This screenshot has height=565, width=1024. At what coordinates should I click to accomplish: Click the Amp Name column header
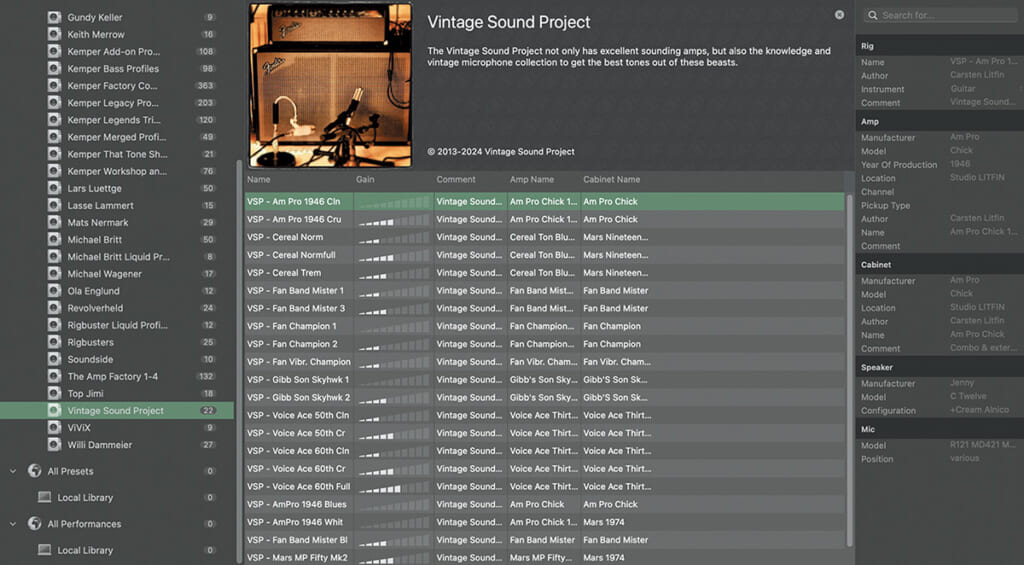click(531, 180)
